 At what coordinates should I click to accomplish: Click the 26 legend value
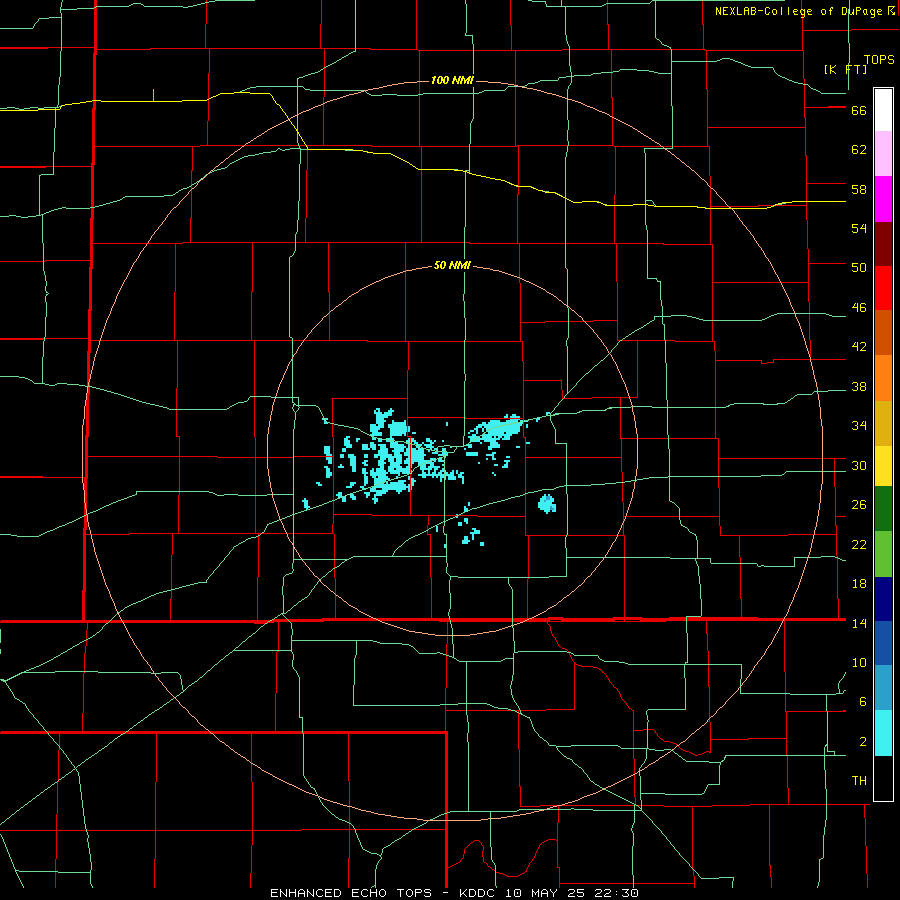pyautogui.click(x=859, y=505)
